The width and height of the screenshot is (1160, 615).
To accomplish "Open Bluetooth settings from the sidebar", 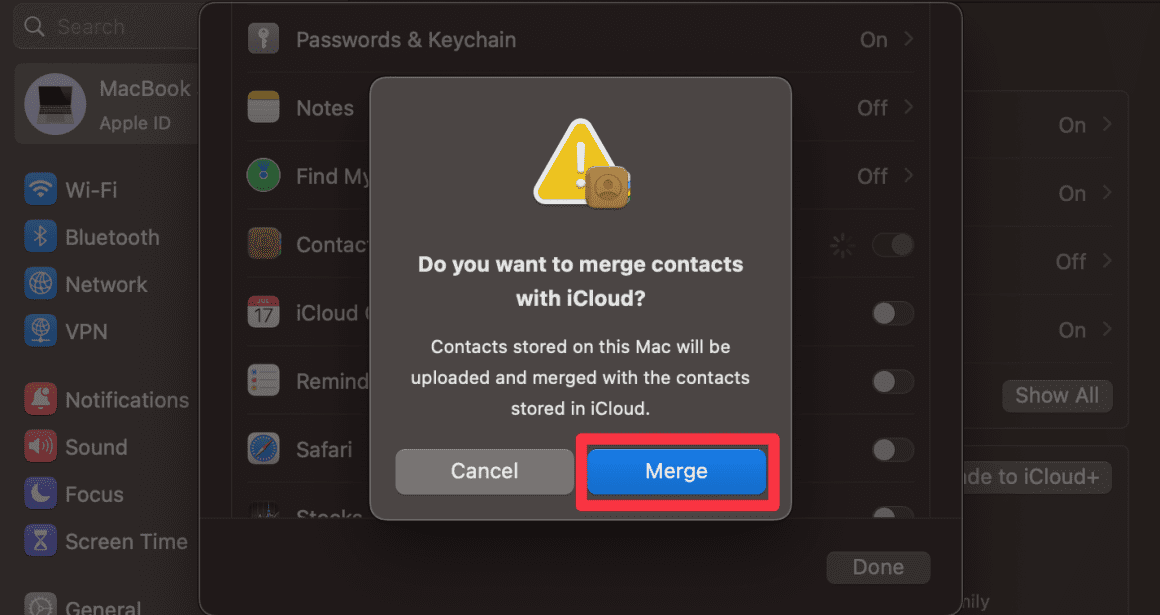I will pyautogui.click(x=38, y=237).
